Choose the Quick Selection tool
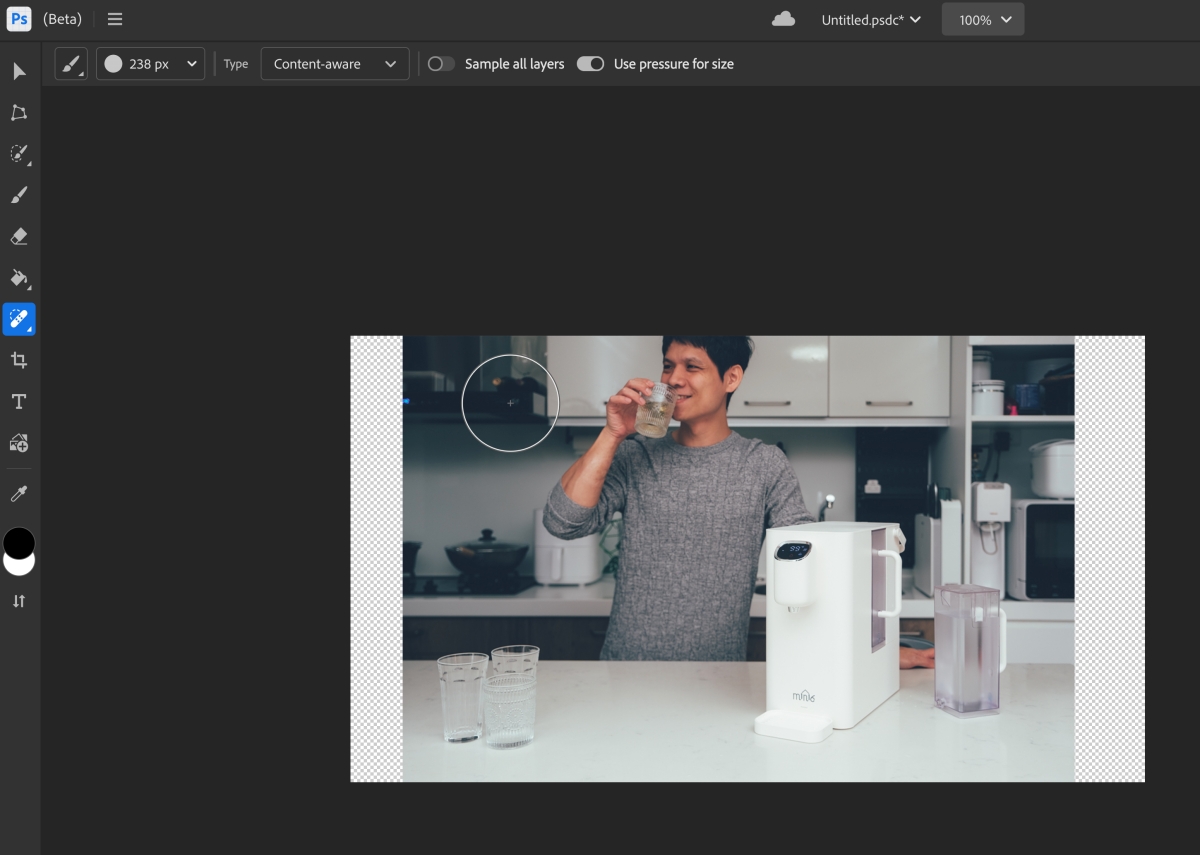This screenshot has width=1200, height=855. [19, 154]
